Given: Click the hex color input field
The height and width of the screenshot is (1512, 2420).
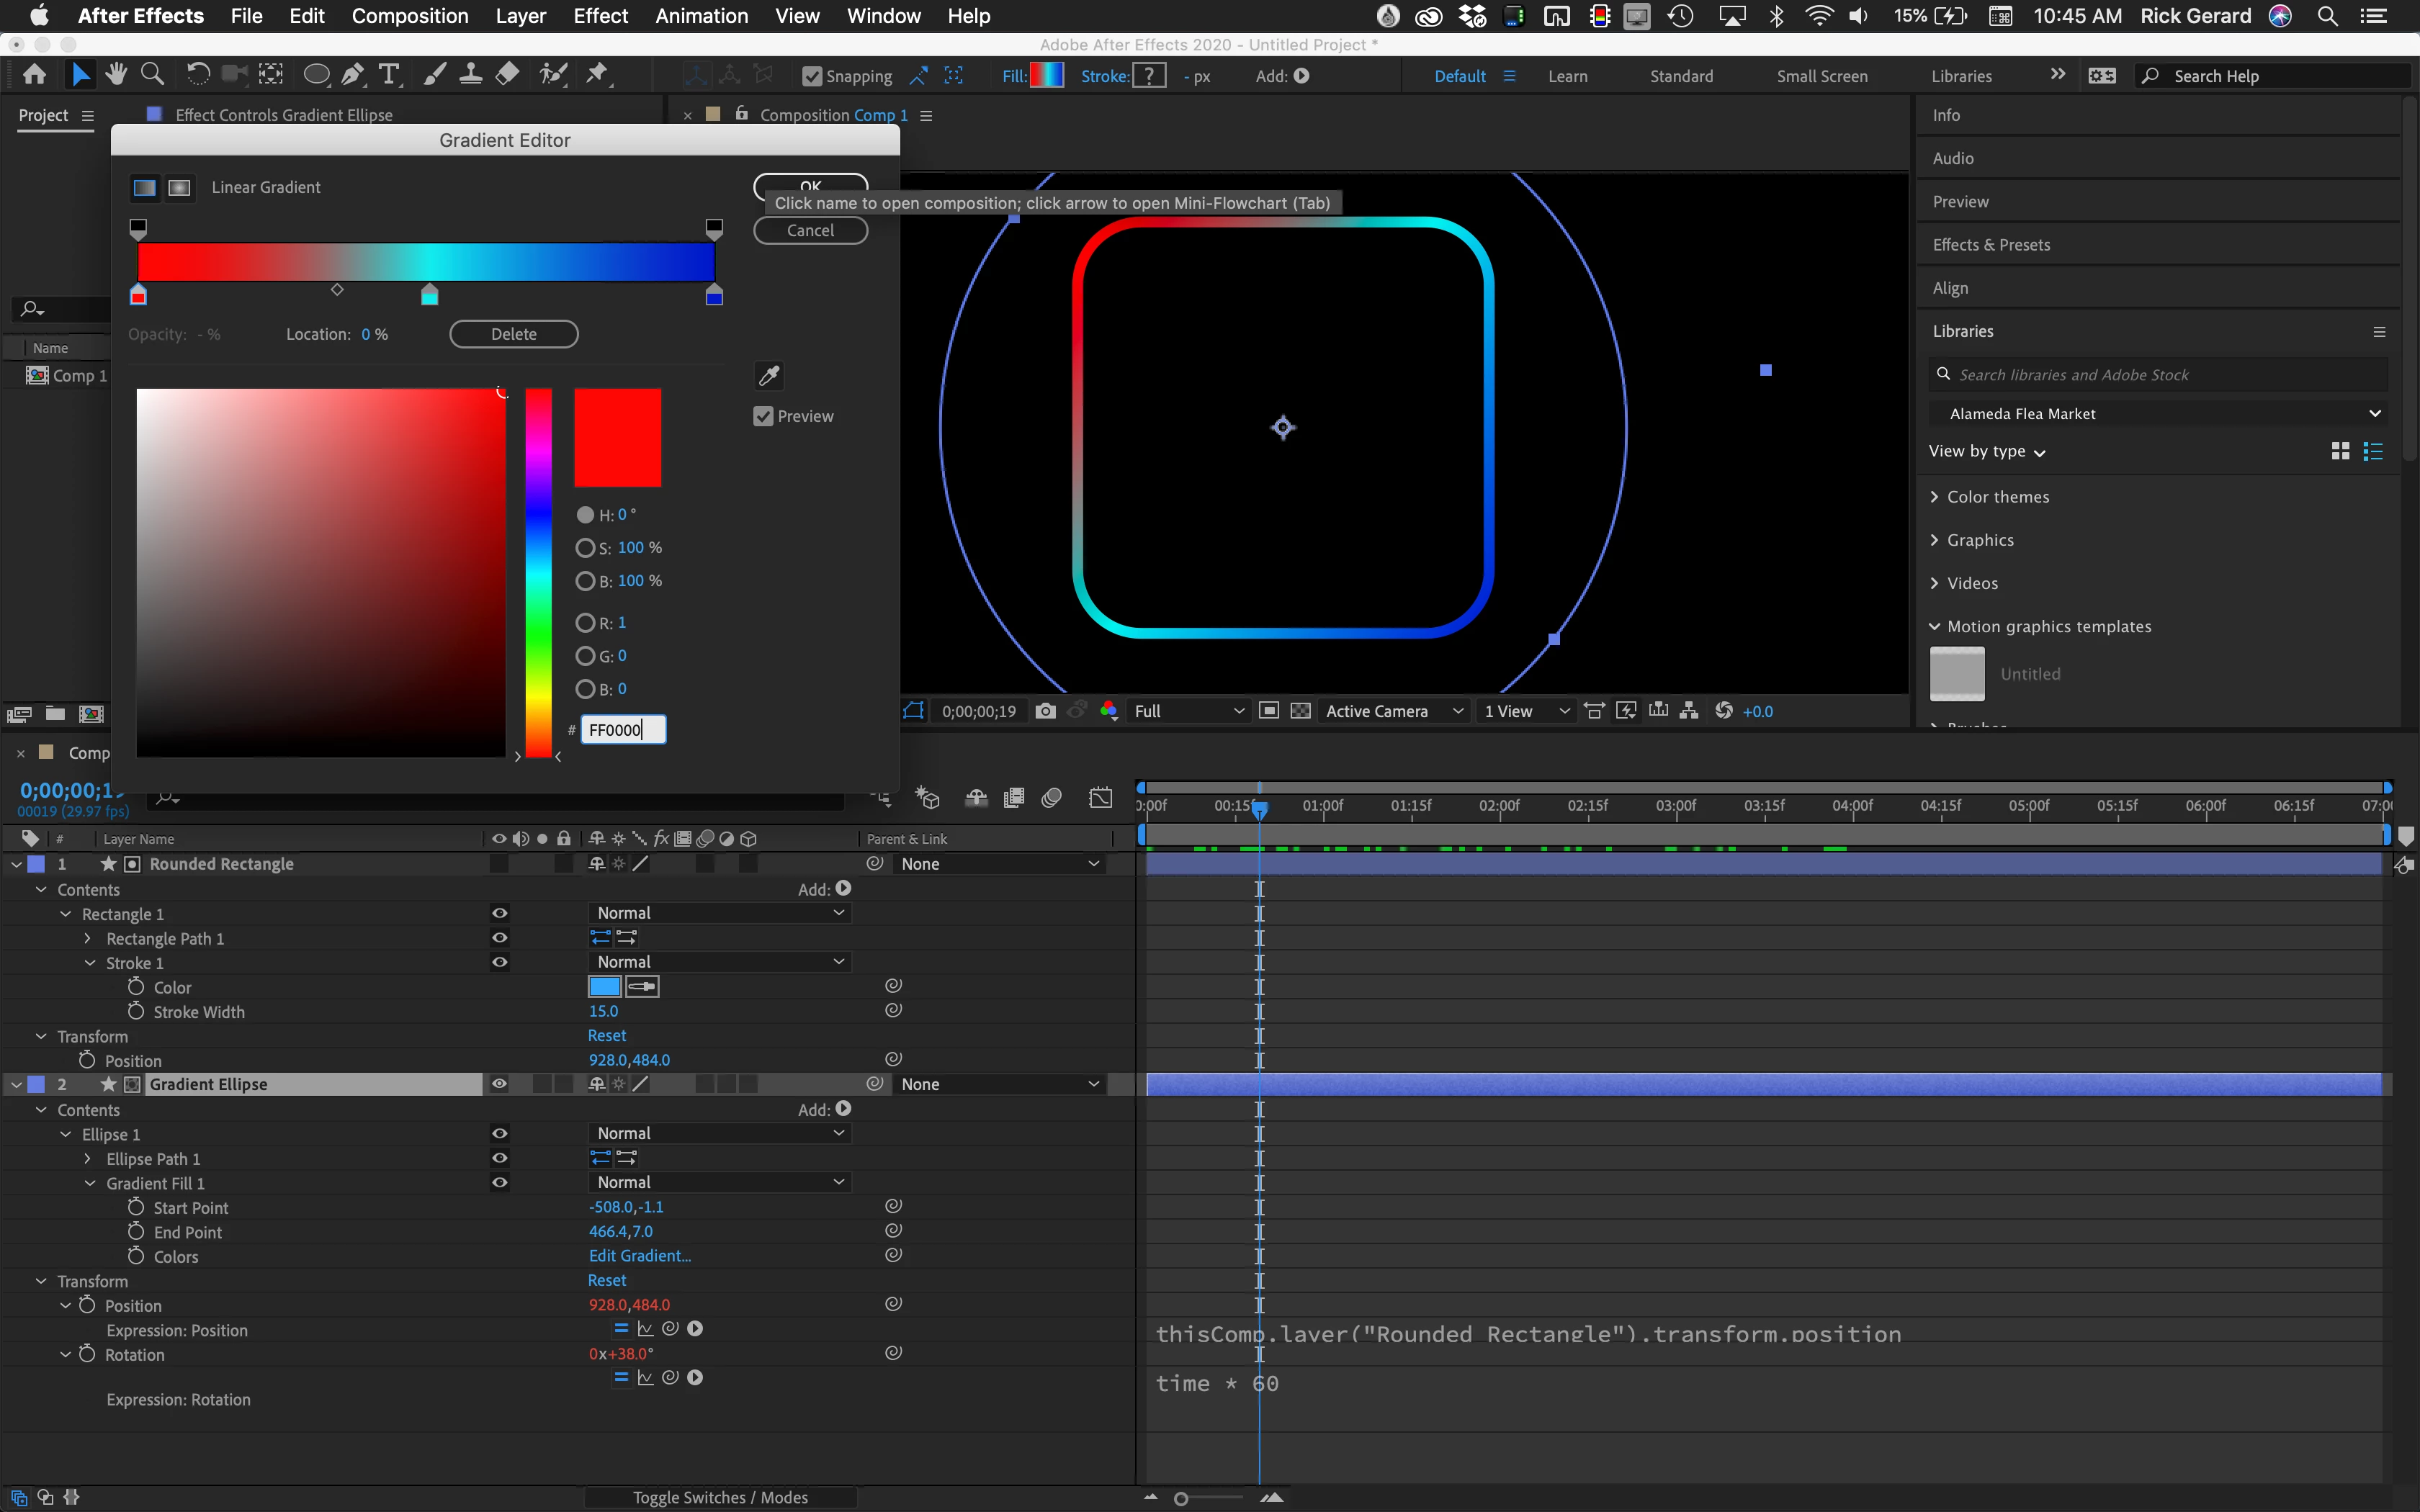Looking at the screenshot, I should tap(622, 730).
